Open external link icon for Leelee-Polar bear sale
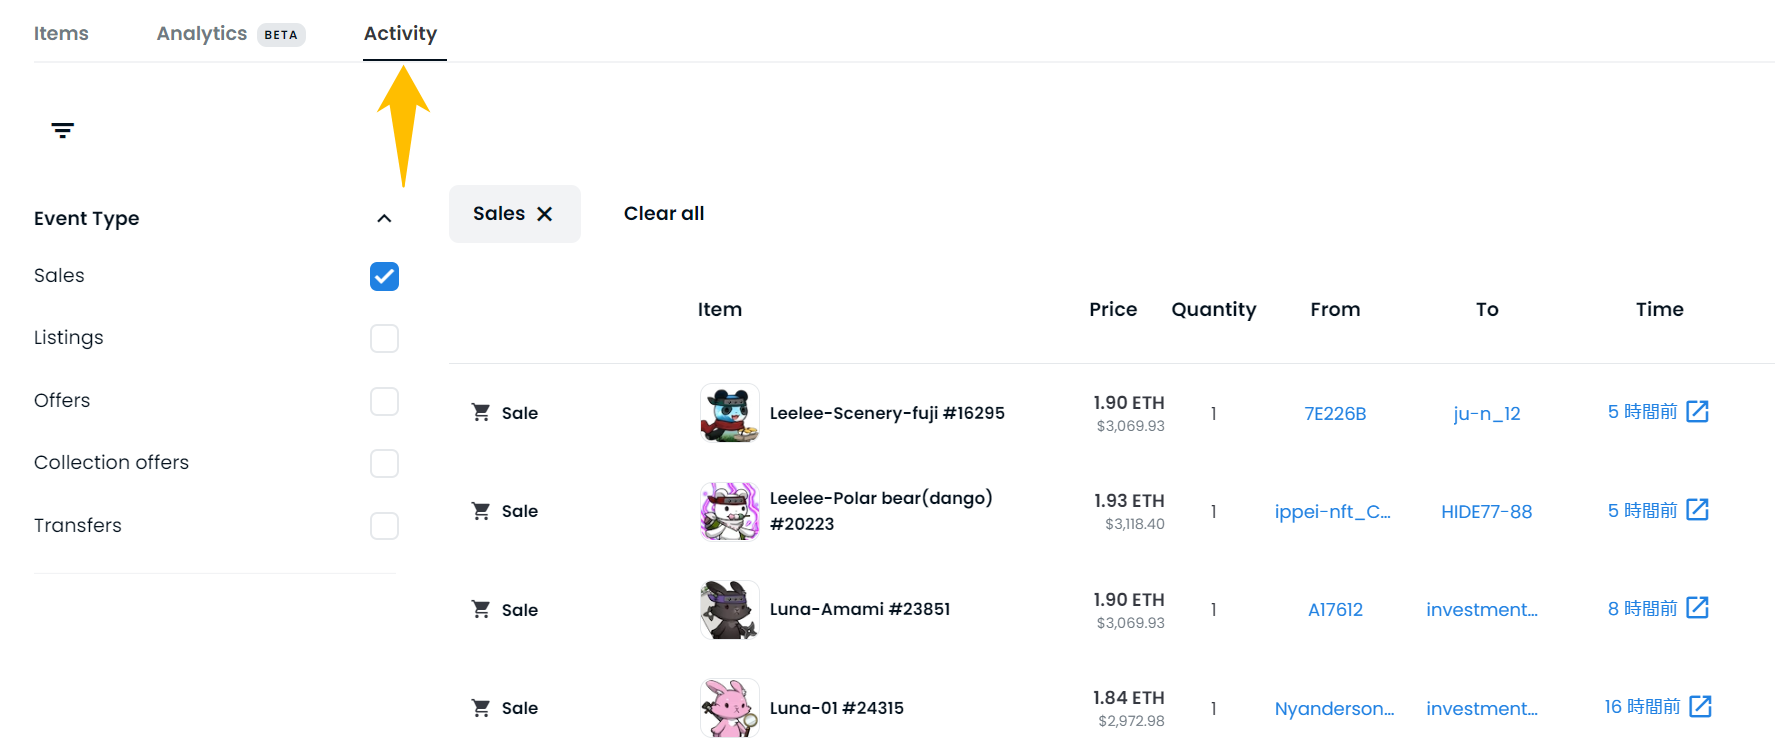The image size is (1780, 750). (x=1698, y=510)
